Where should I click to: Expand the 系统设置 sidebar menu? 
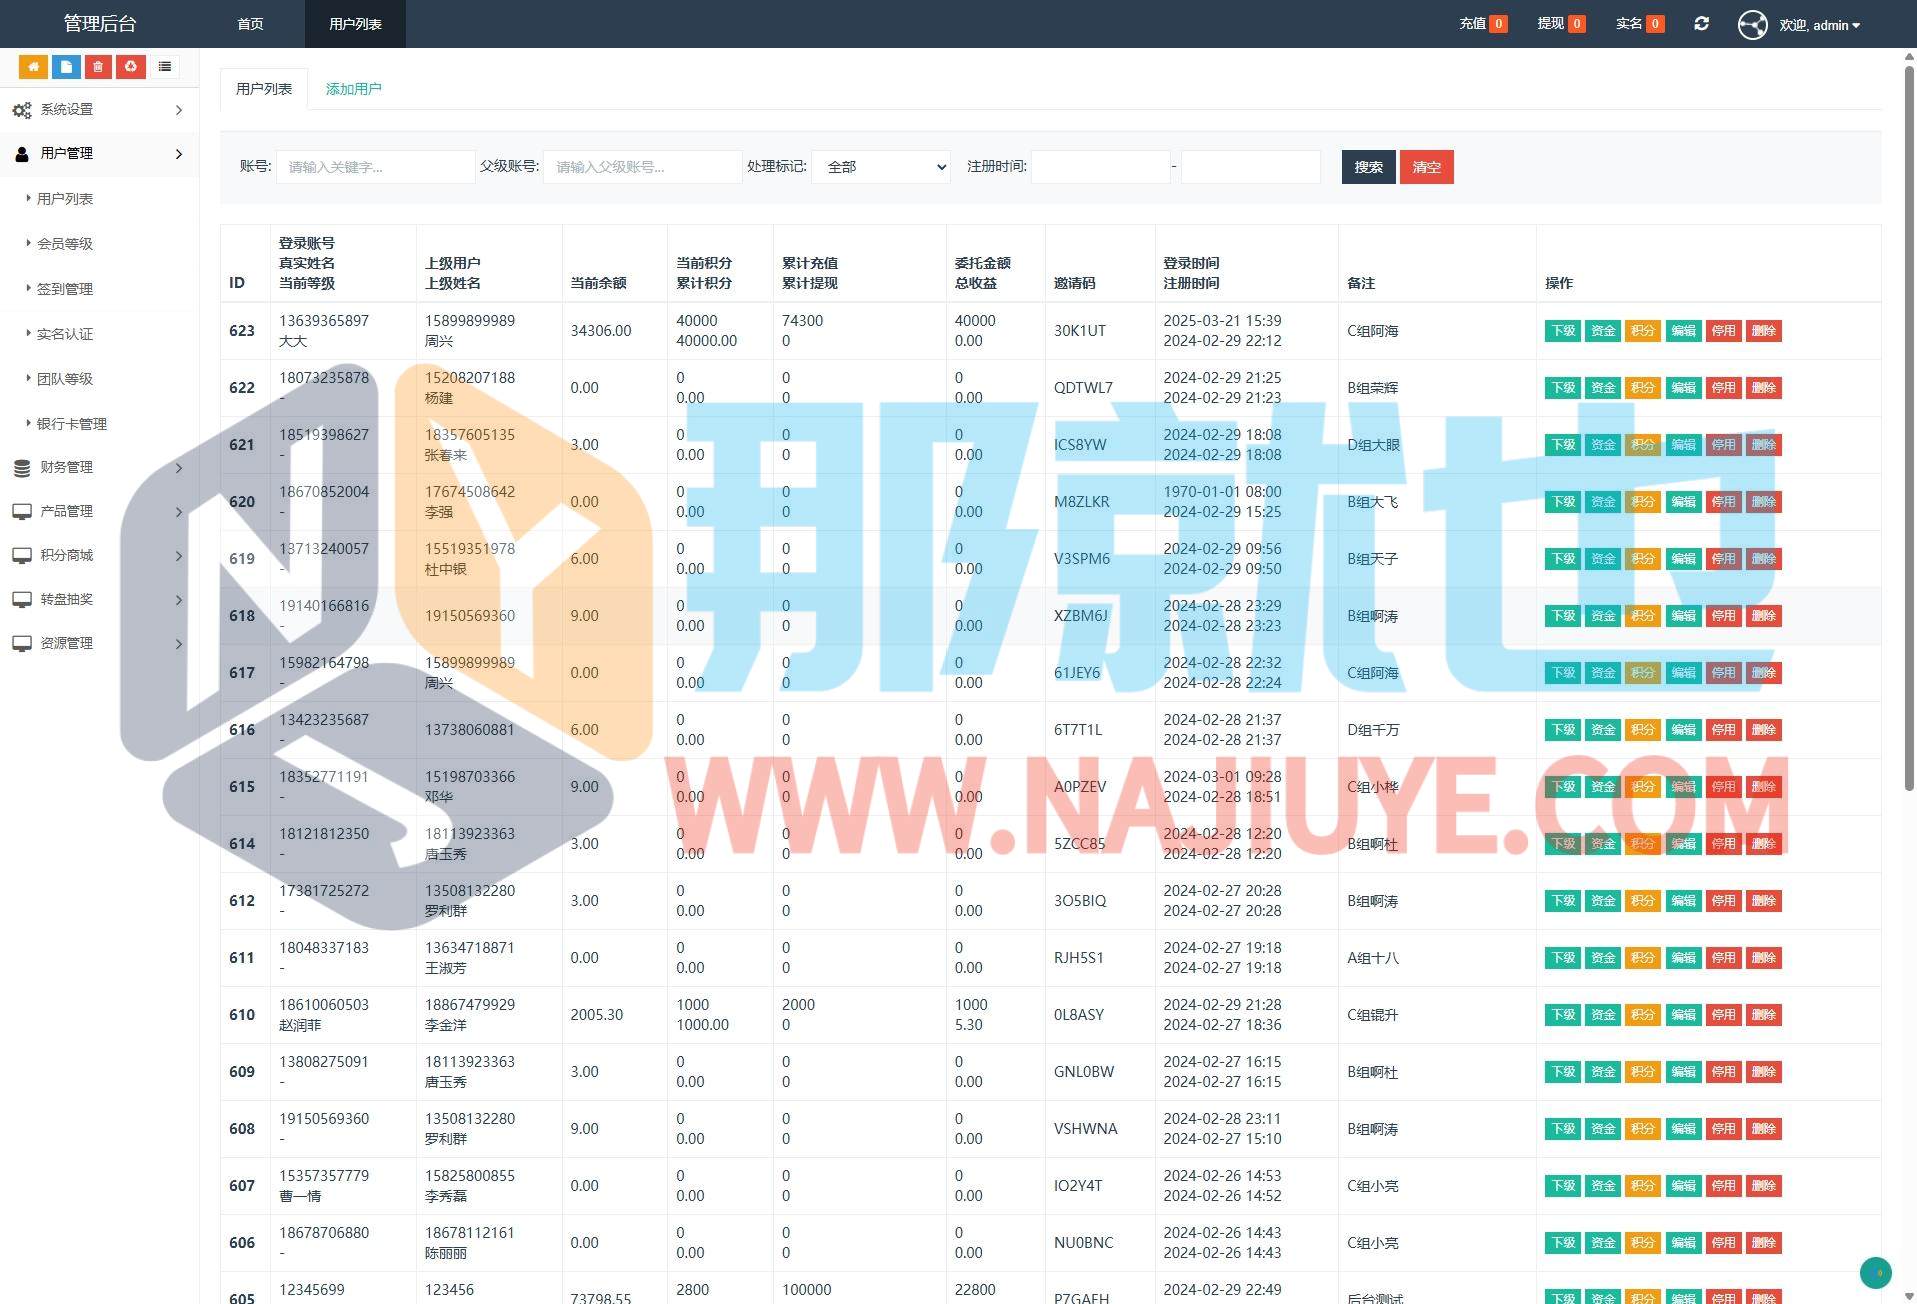(x=99, y=110)
